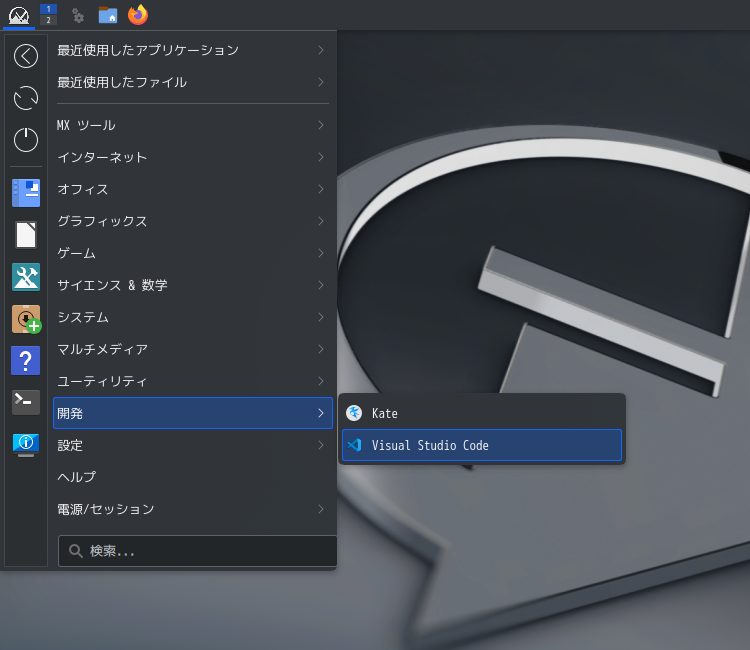750x650 pixels.
Task: Click the restart circular arrows icon
Action: tap(26, 98)
